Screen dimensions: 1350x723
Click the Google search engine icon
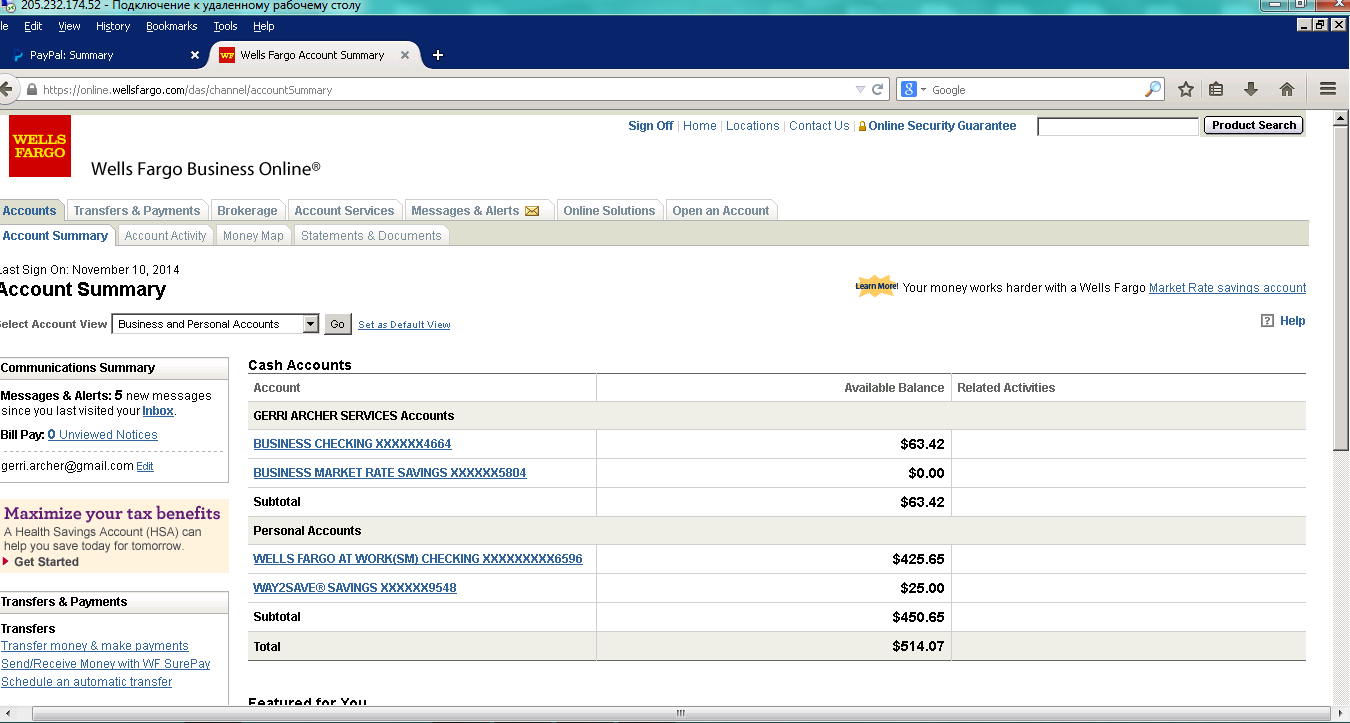pos(909,89)
